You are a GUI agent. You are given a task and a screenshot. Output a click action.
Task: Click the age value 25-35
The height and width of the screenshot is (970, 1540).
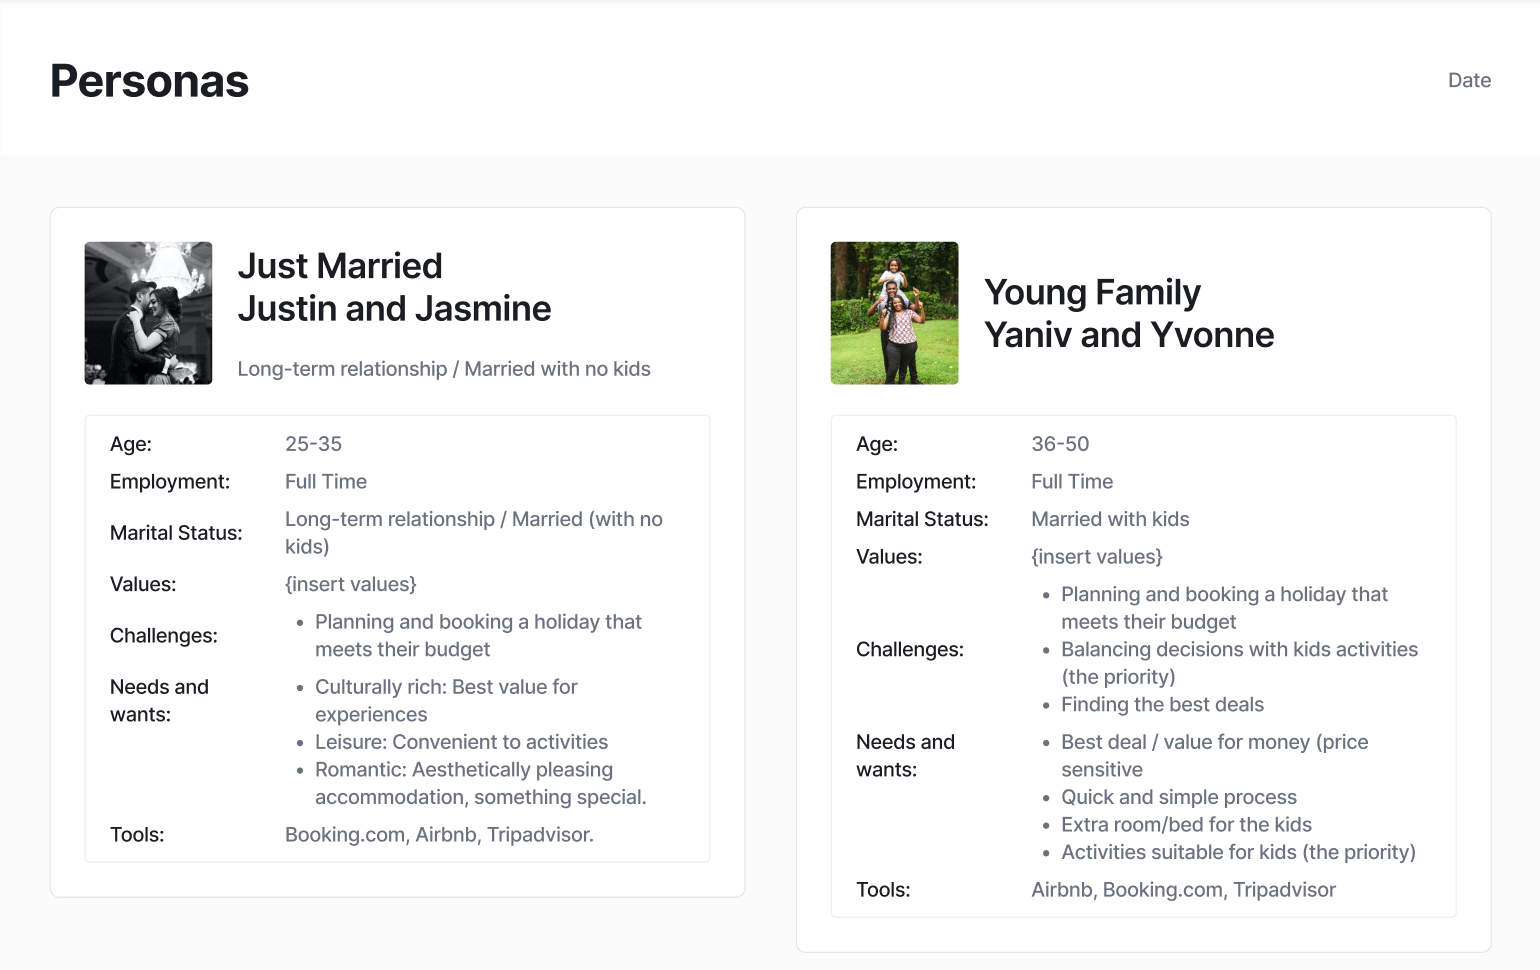pos(313,444)
